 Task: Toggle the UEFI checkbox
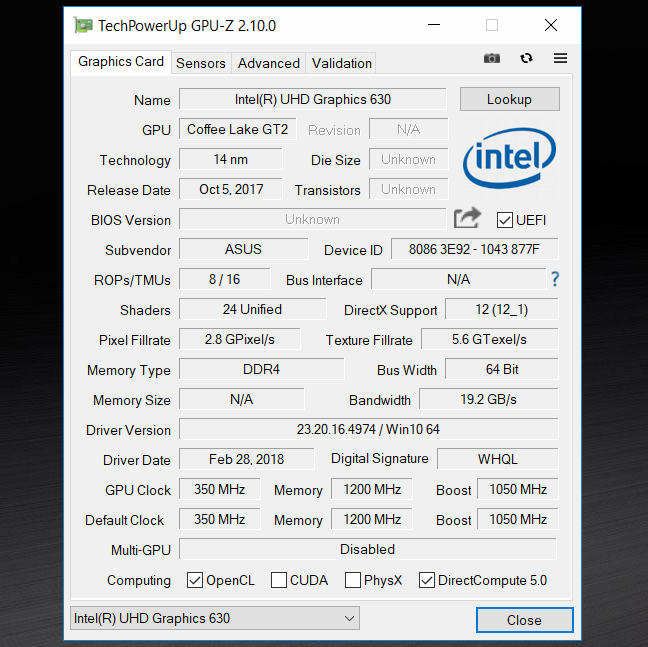(x=505, y=220)
